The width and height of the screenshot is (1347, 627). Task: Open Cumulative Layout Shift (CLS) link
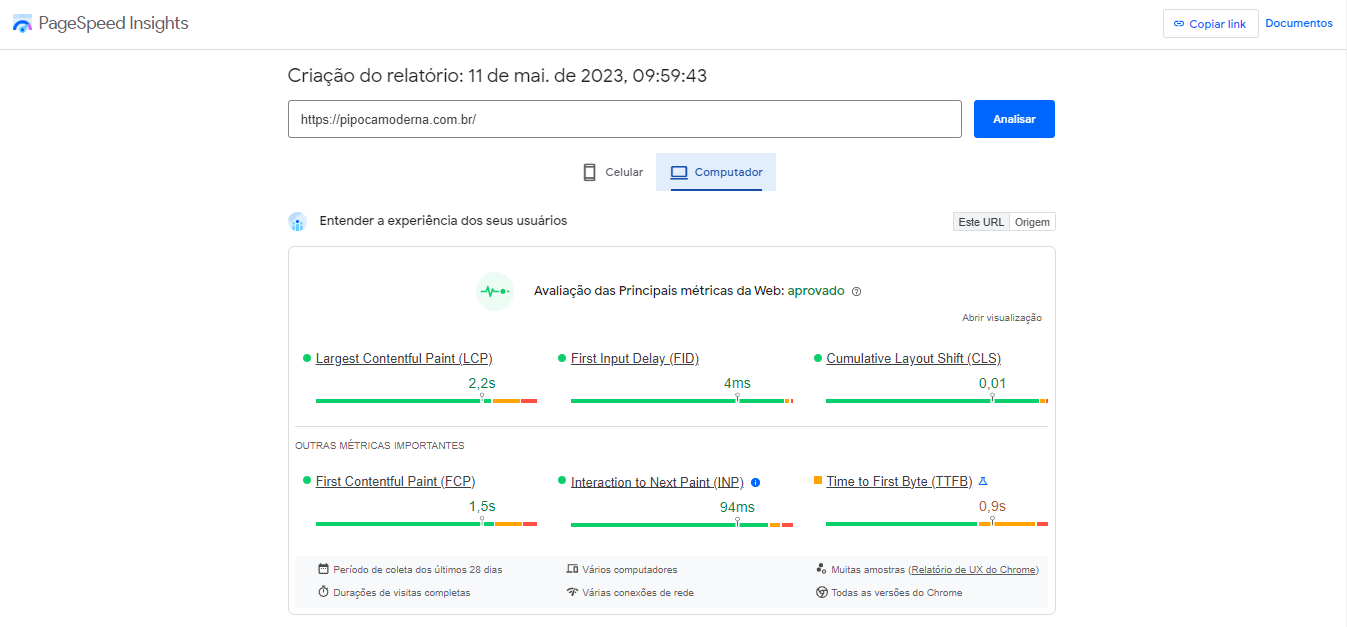[x=913, y=358]
